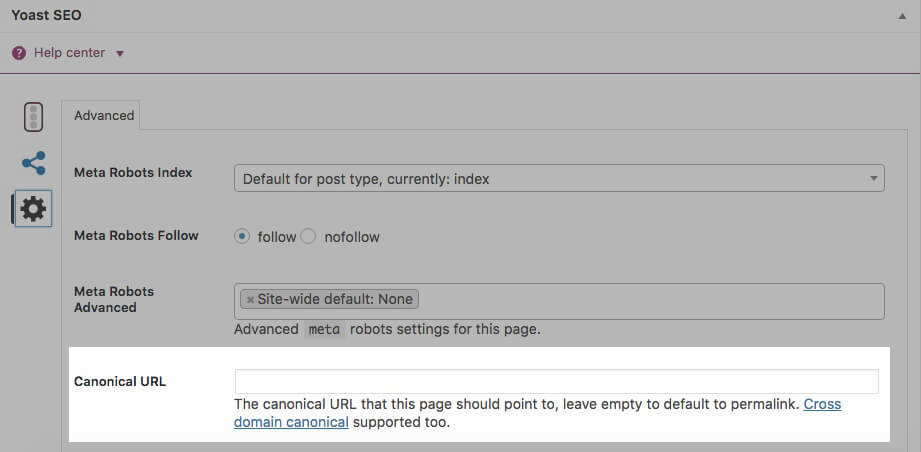This screenshot has height=452, width=921.
Task: Click the Canonical URL label
Action: pos(120,381)
